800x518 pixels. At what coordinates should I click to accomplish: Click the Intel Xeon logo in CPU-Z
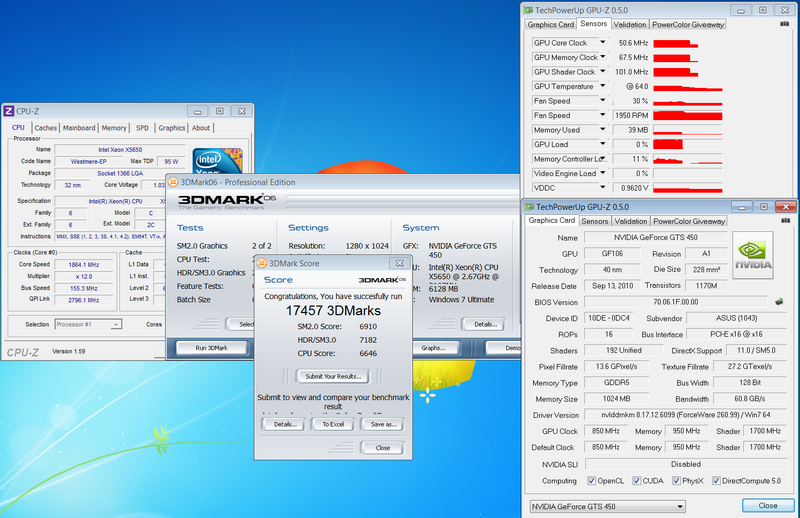[217, 161]
